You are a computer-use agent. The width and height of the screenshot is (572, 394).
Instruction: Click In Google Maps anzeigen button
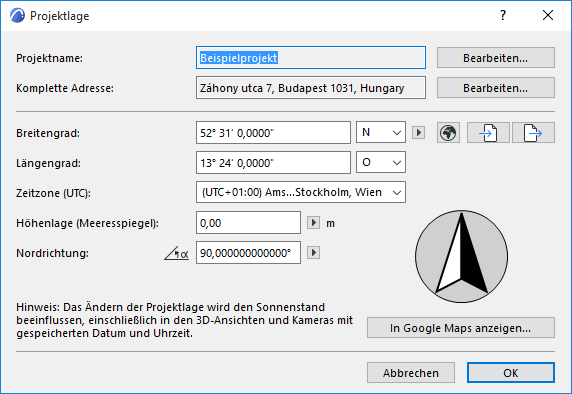click(461, 328)
